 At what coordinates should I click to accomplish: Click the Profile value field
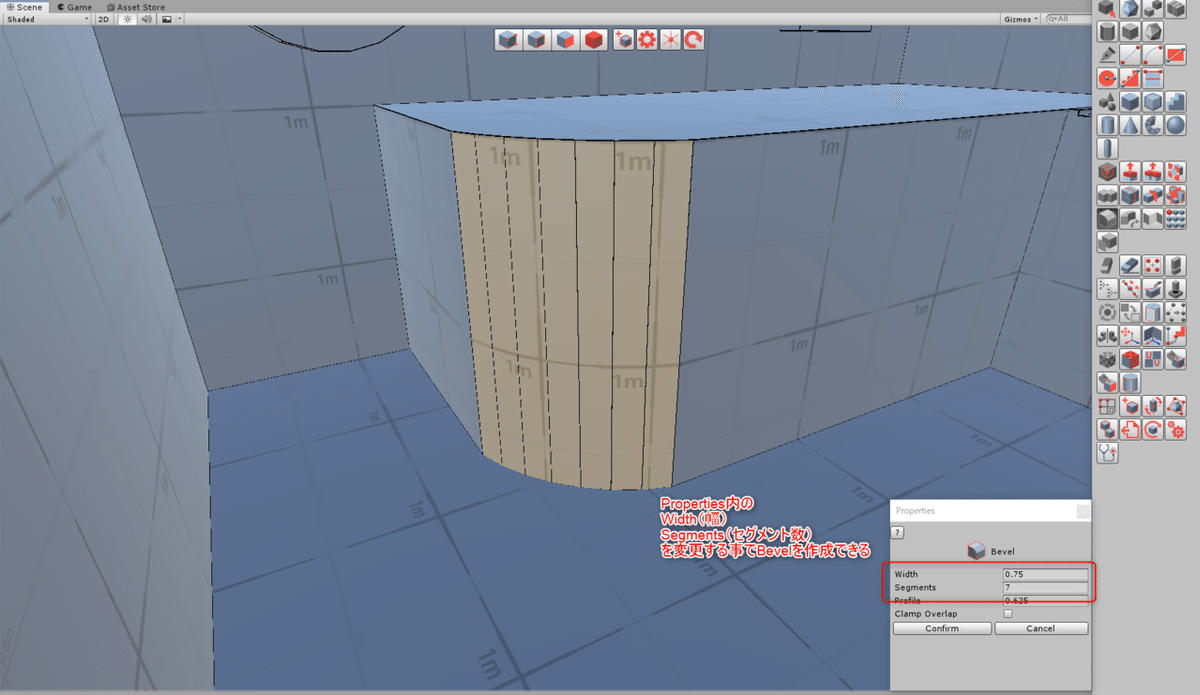1045,600
